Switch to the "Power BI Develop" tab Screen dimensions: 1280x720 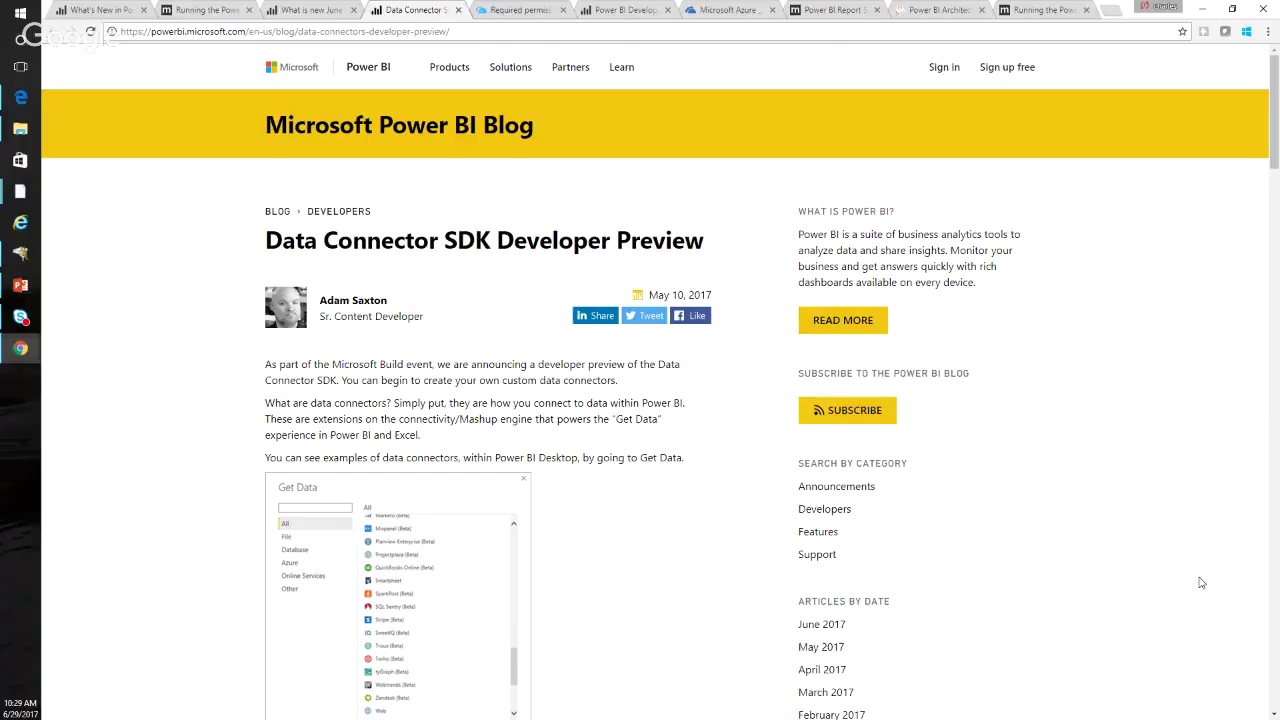point(624,10)
